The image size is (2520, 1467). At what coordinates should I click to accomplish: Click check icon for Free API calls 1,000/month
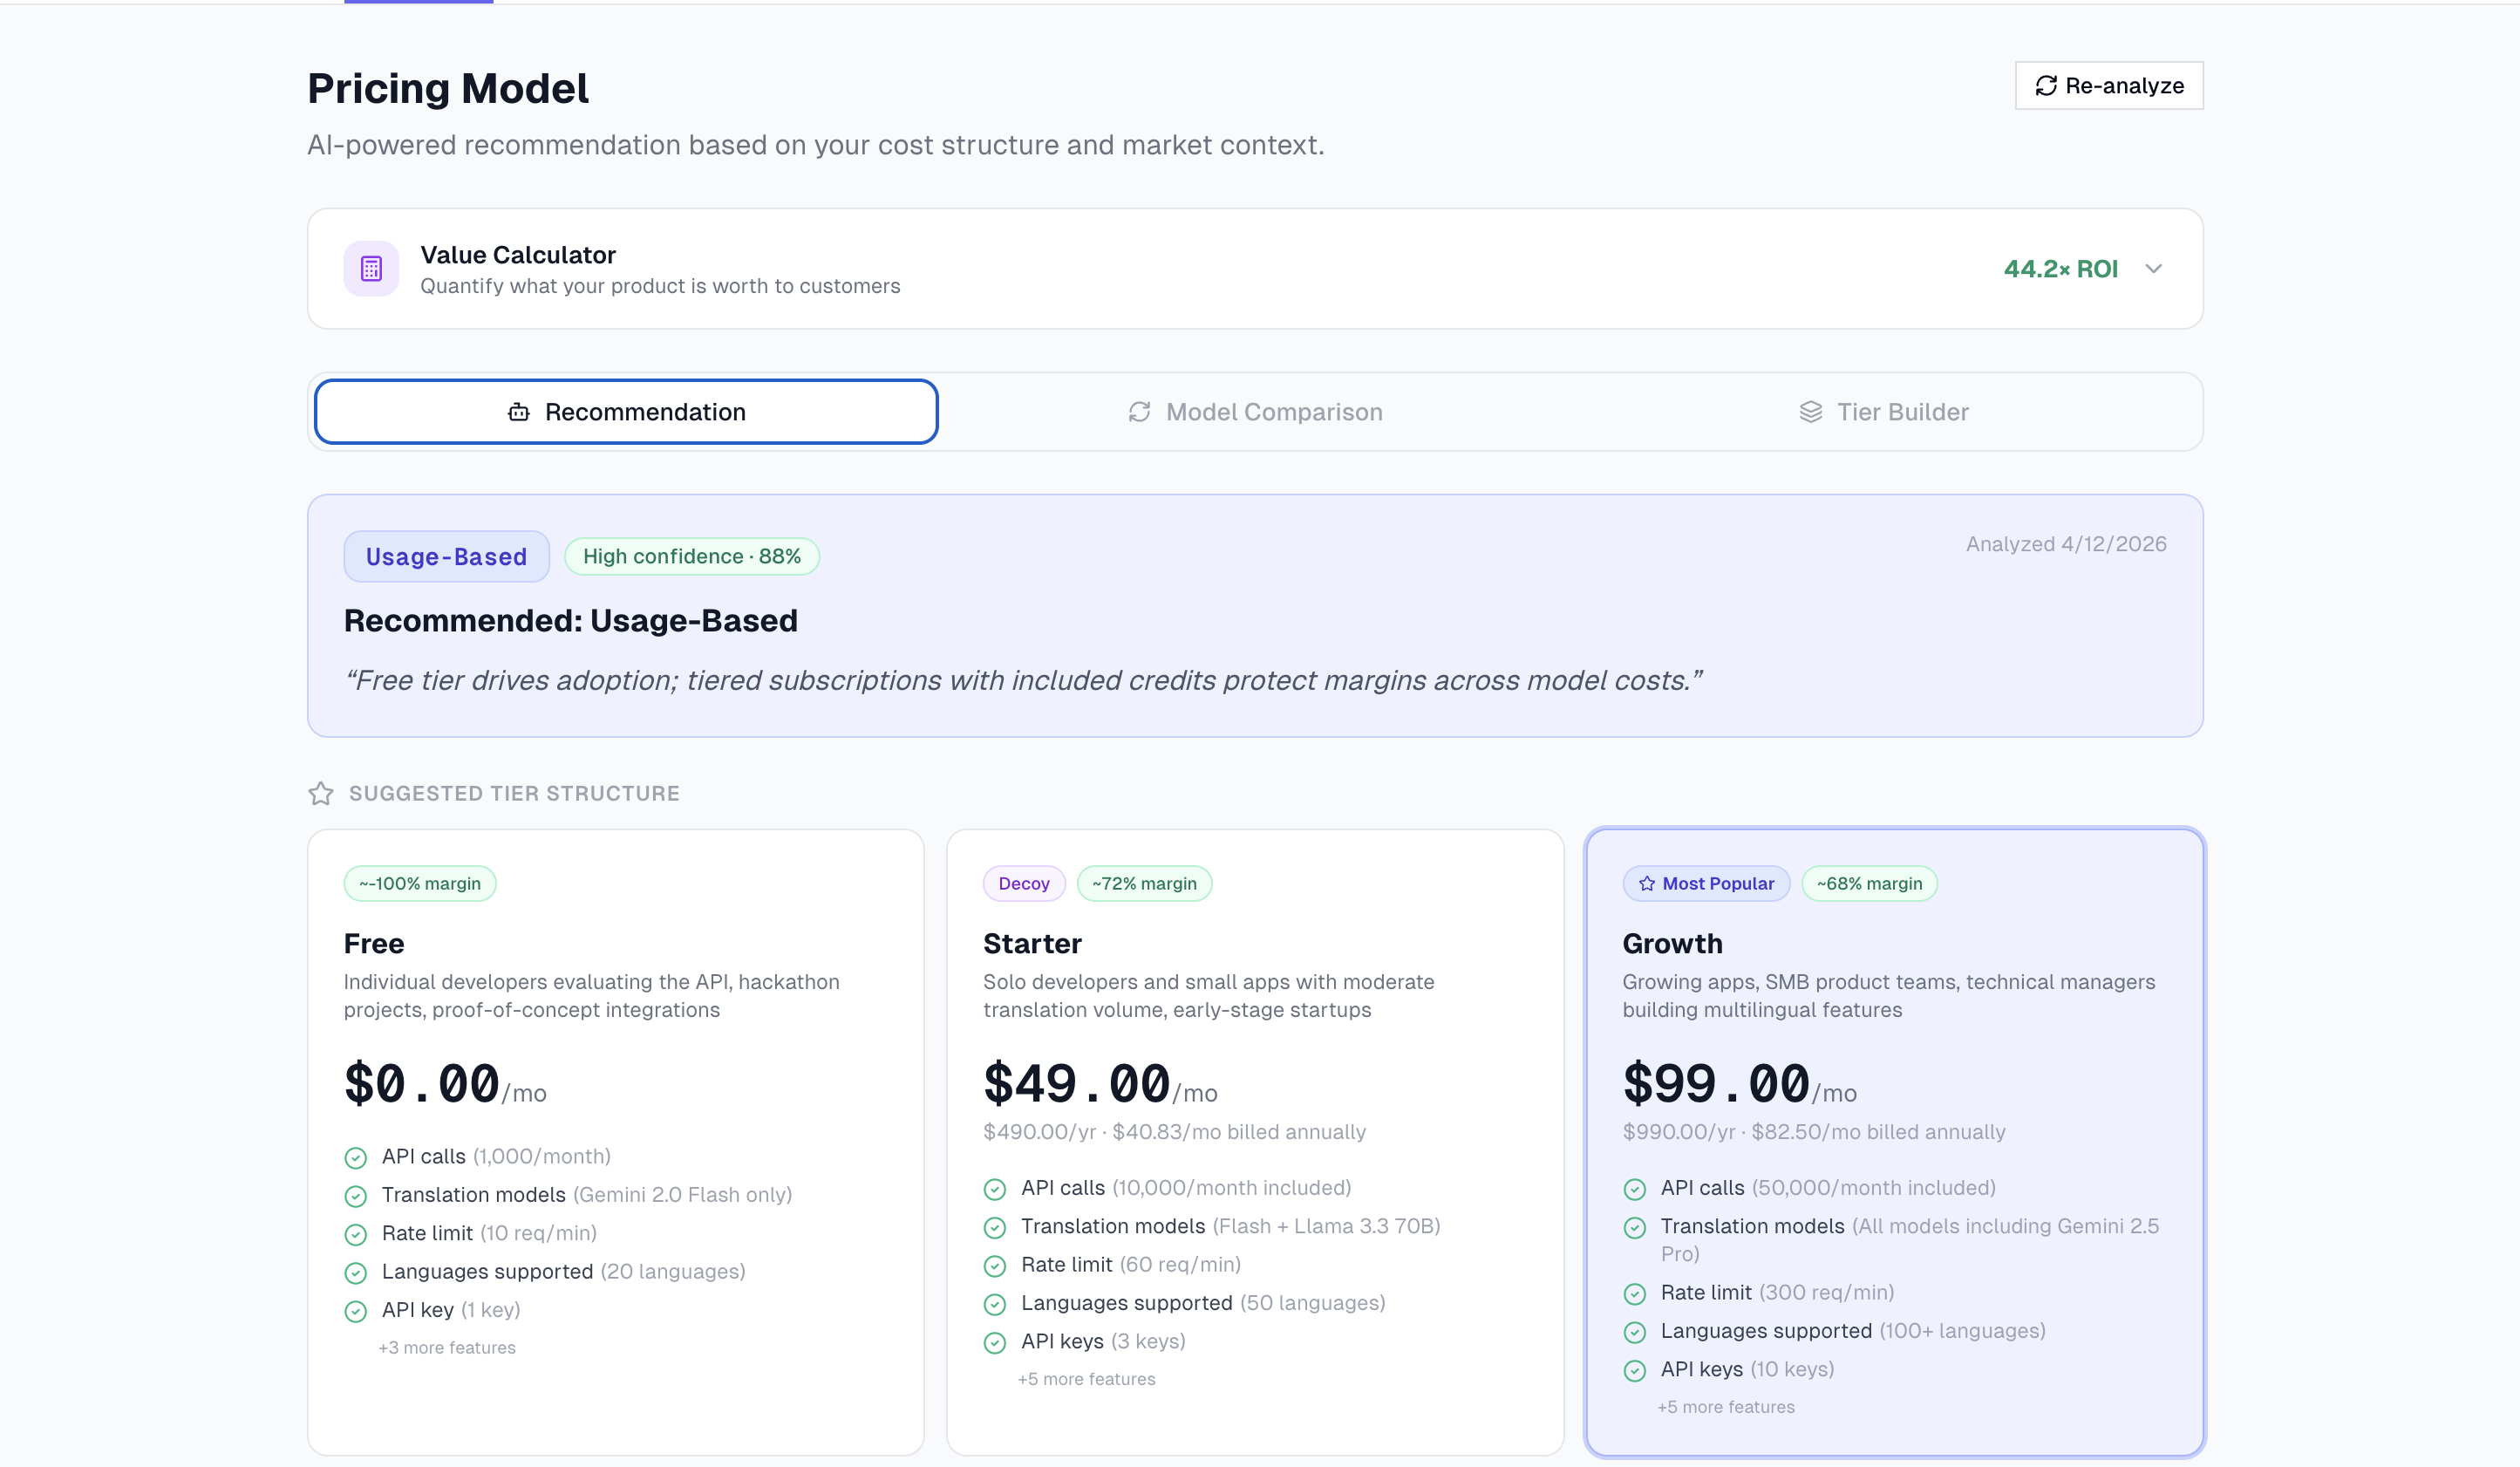coord(355,1158)
